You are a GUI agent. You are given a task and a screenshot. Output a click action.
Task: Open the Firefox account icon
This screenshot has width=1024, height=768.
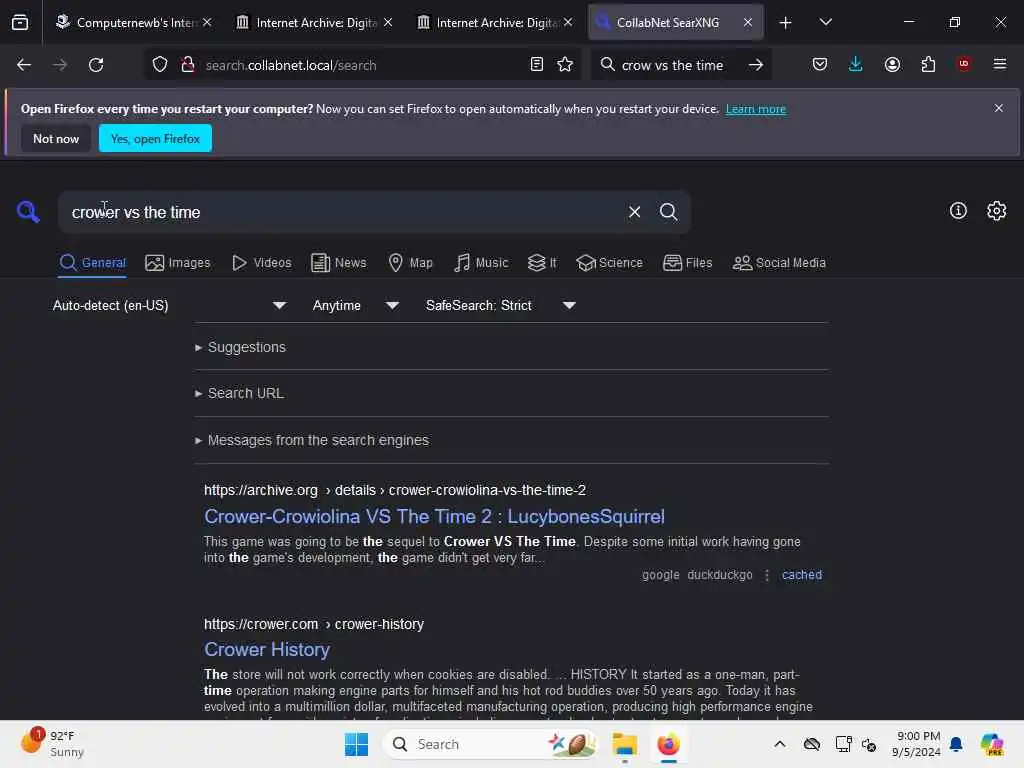point(892,64)
